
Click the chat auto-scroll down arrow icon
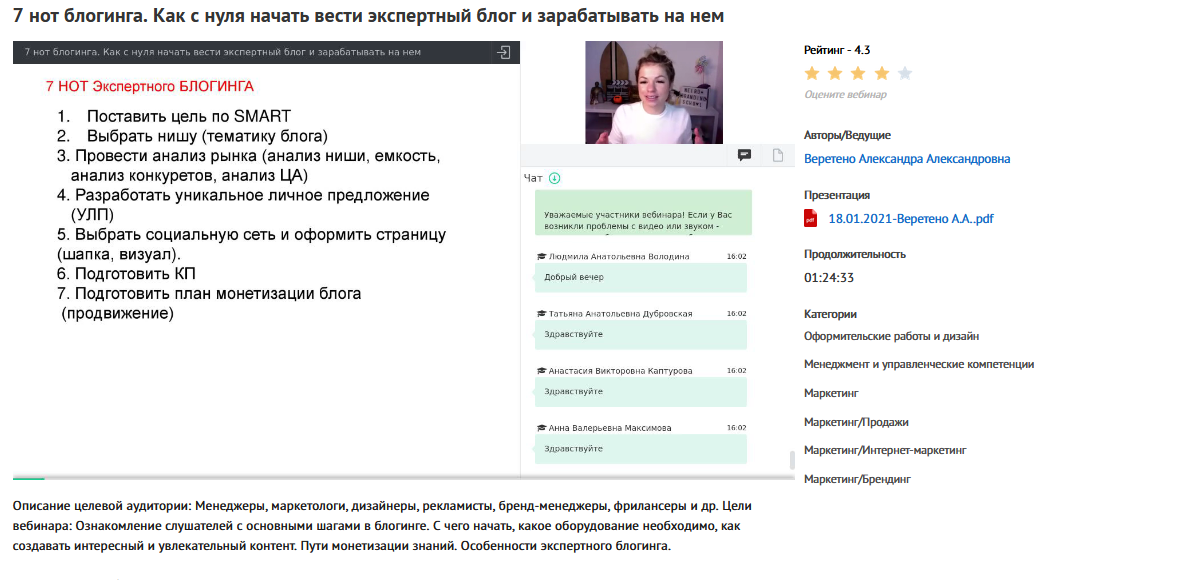coord(555,178)
